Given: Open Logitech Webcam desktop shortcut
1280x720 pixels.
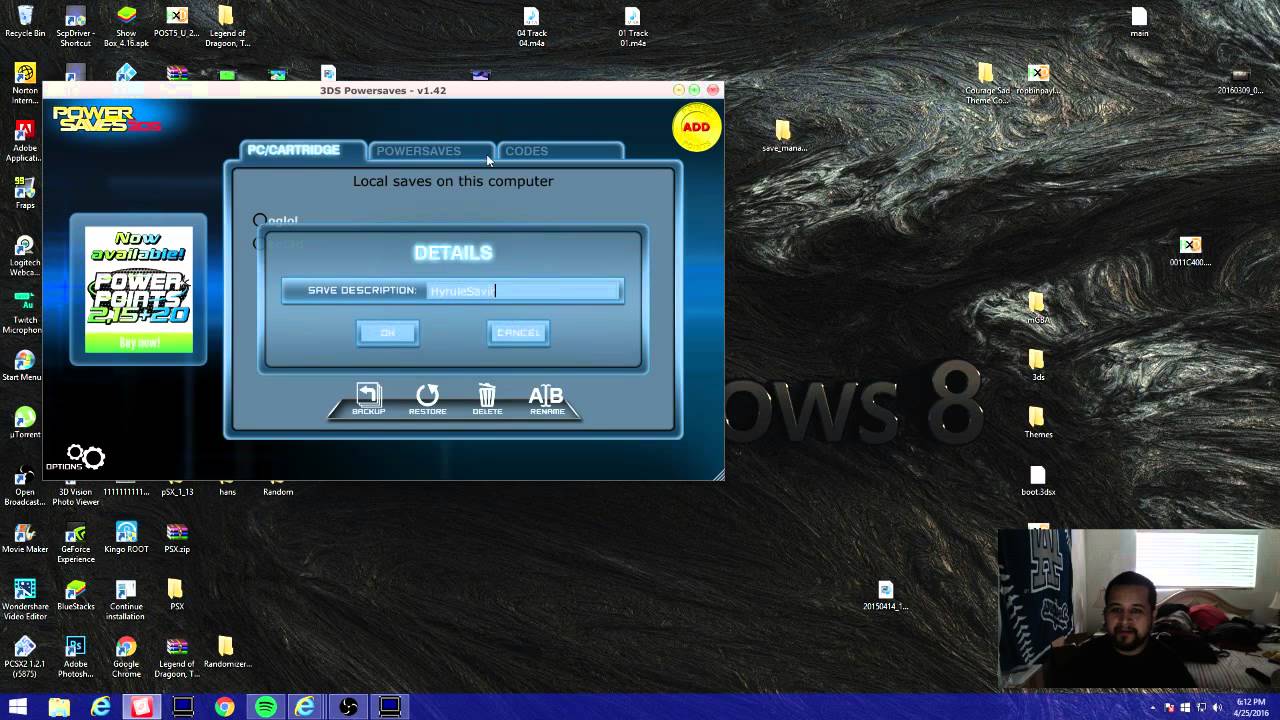Looking at the screenshot, I should coord(25,256).
